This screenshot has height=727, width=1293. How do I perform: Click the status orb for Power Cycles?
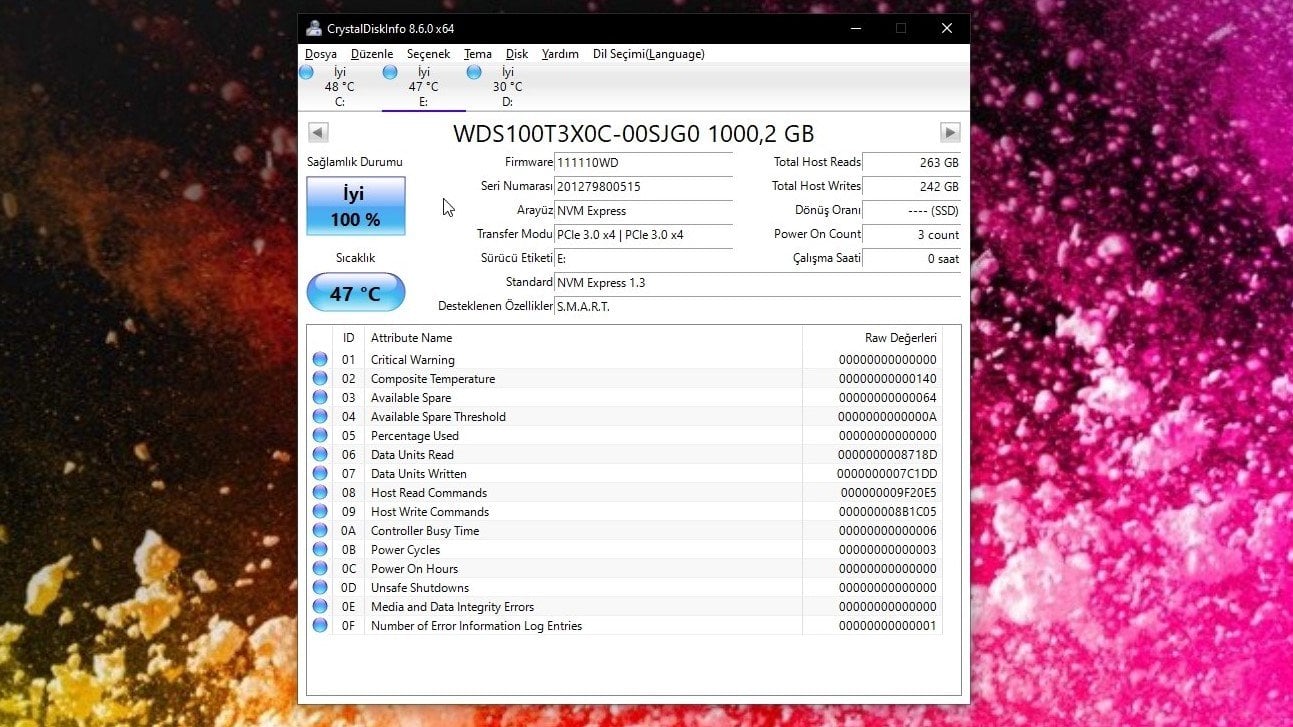point(320,549)
